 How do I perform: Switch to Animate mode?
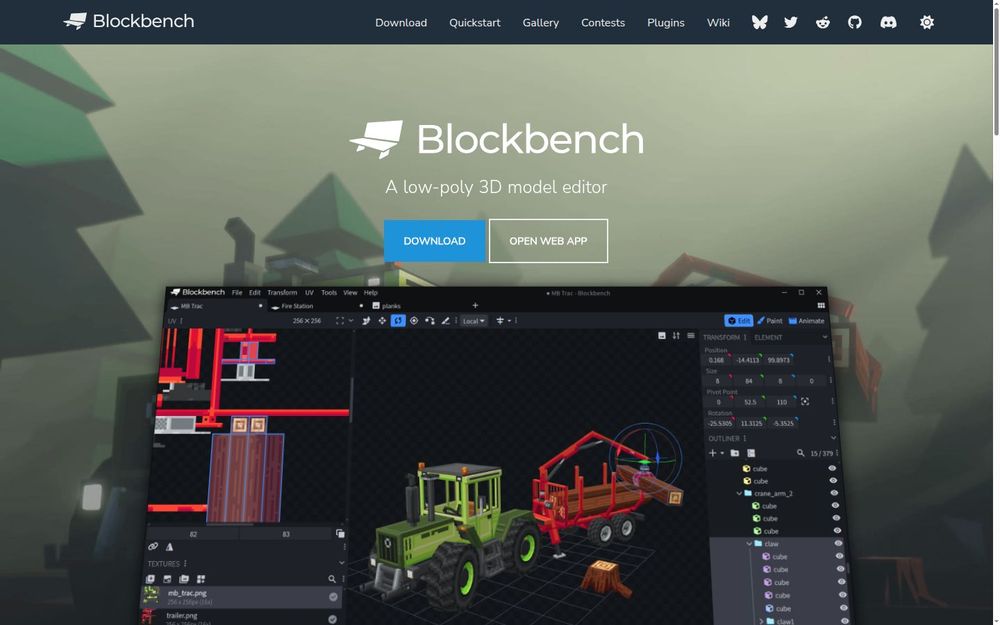pyautogui.click(x=807, y=321)
